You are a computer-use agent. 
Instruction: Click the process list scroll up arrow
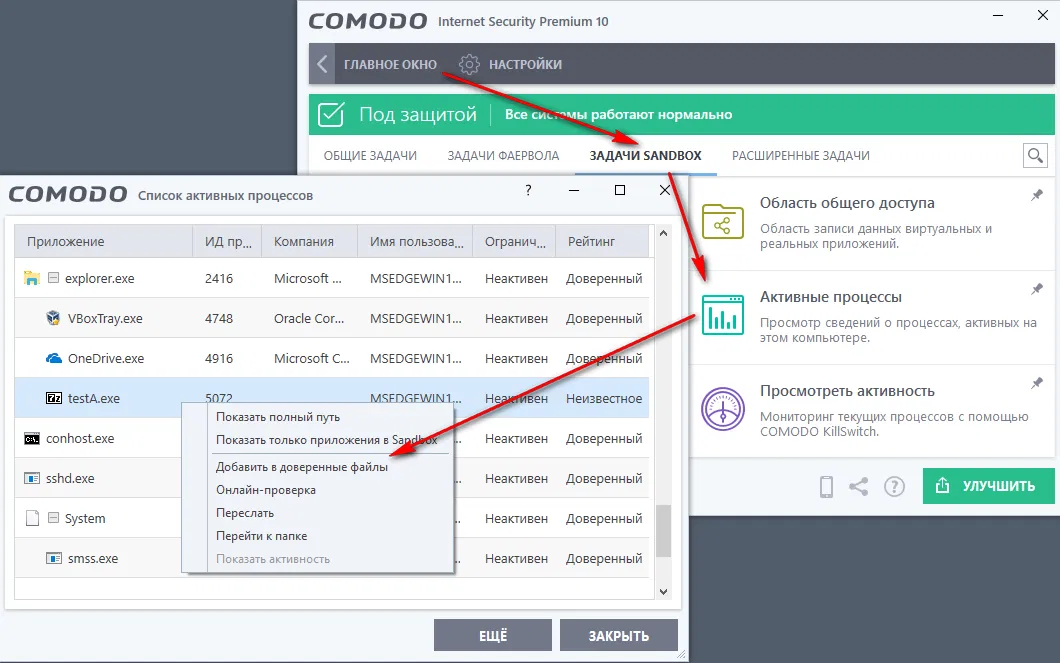point(663,233)
